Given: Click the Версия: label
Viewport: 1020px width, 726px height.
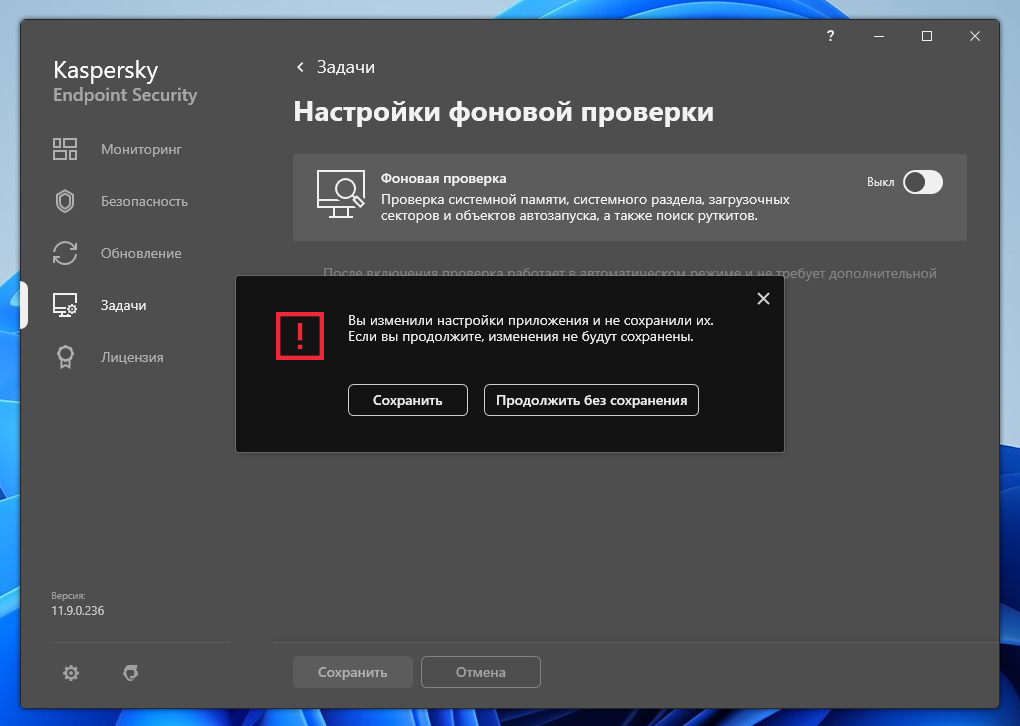Looking at the screenshot, I should click(68, 595).
